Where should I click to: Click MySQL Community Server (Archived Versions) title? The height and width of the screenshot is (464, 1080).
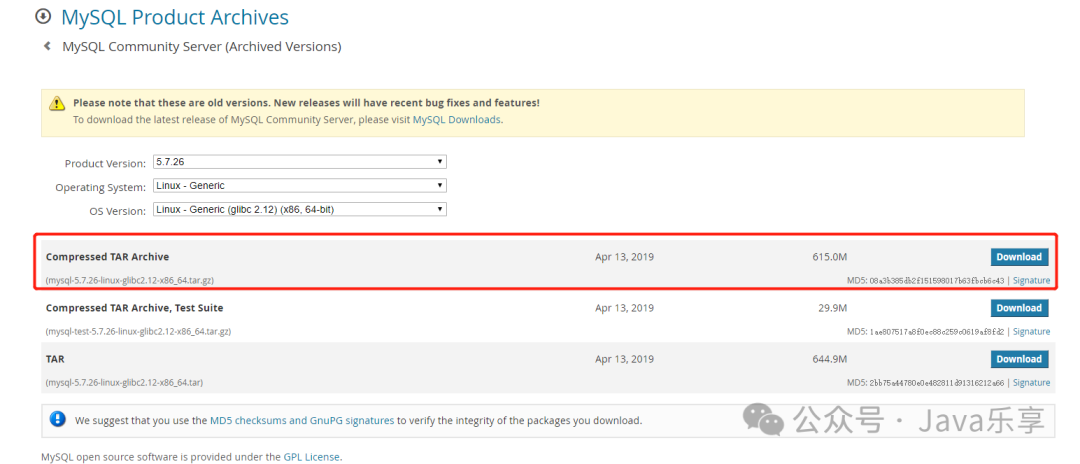[x=202, y=47]
